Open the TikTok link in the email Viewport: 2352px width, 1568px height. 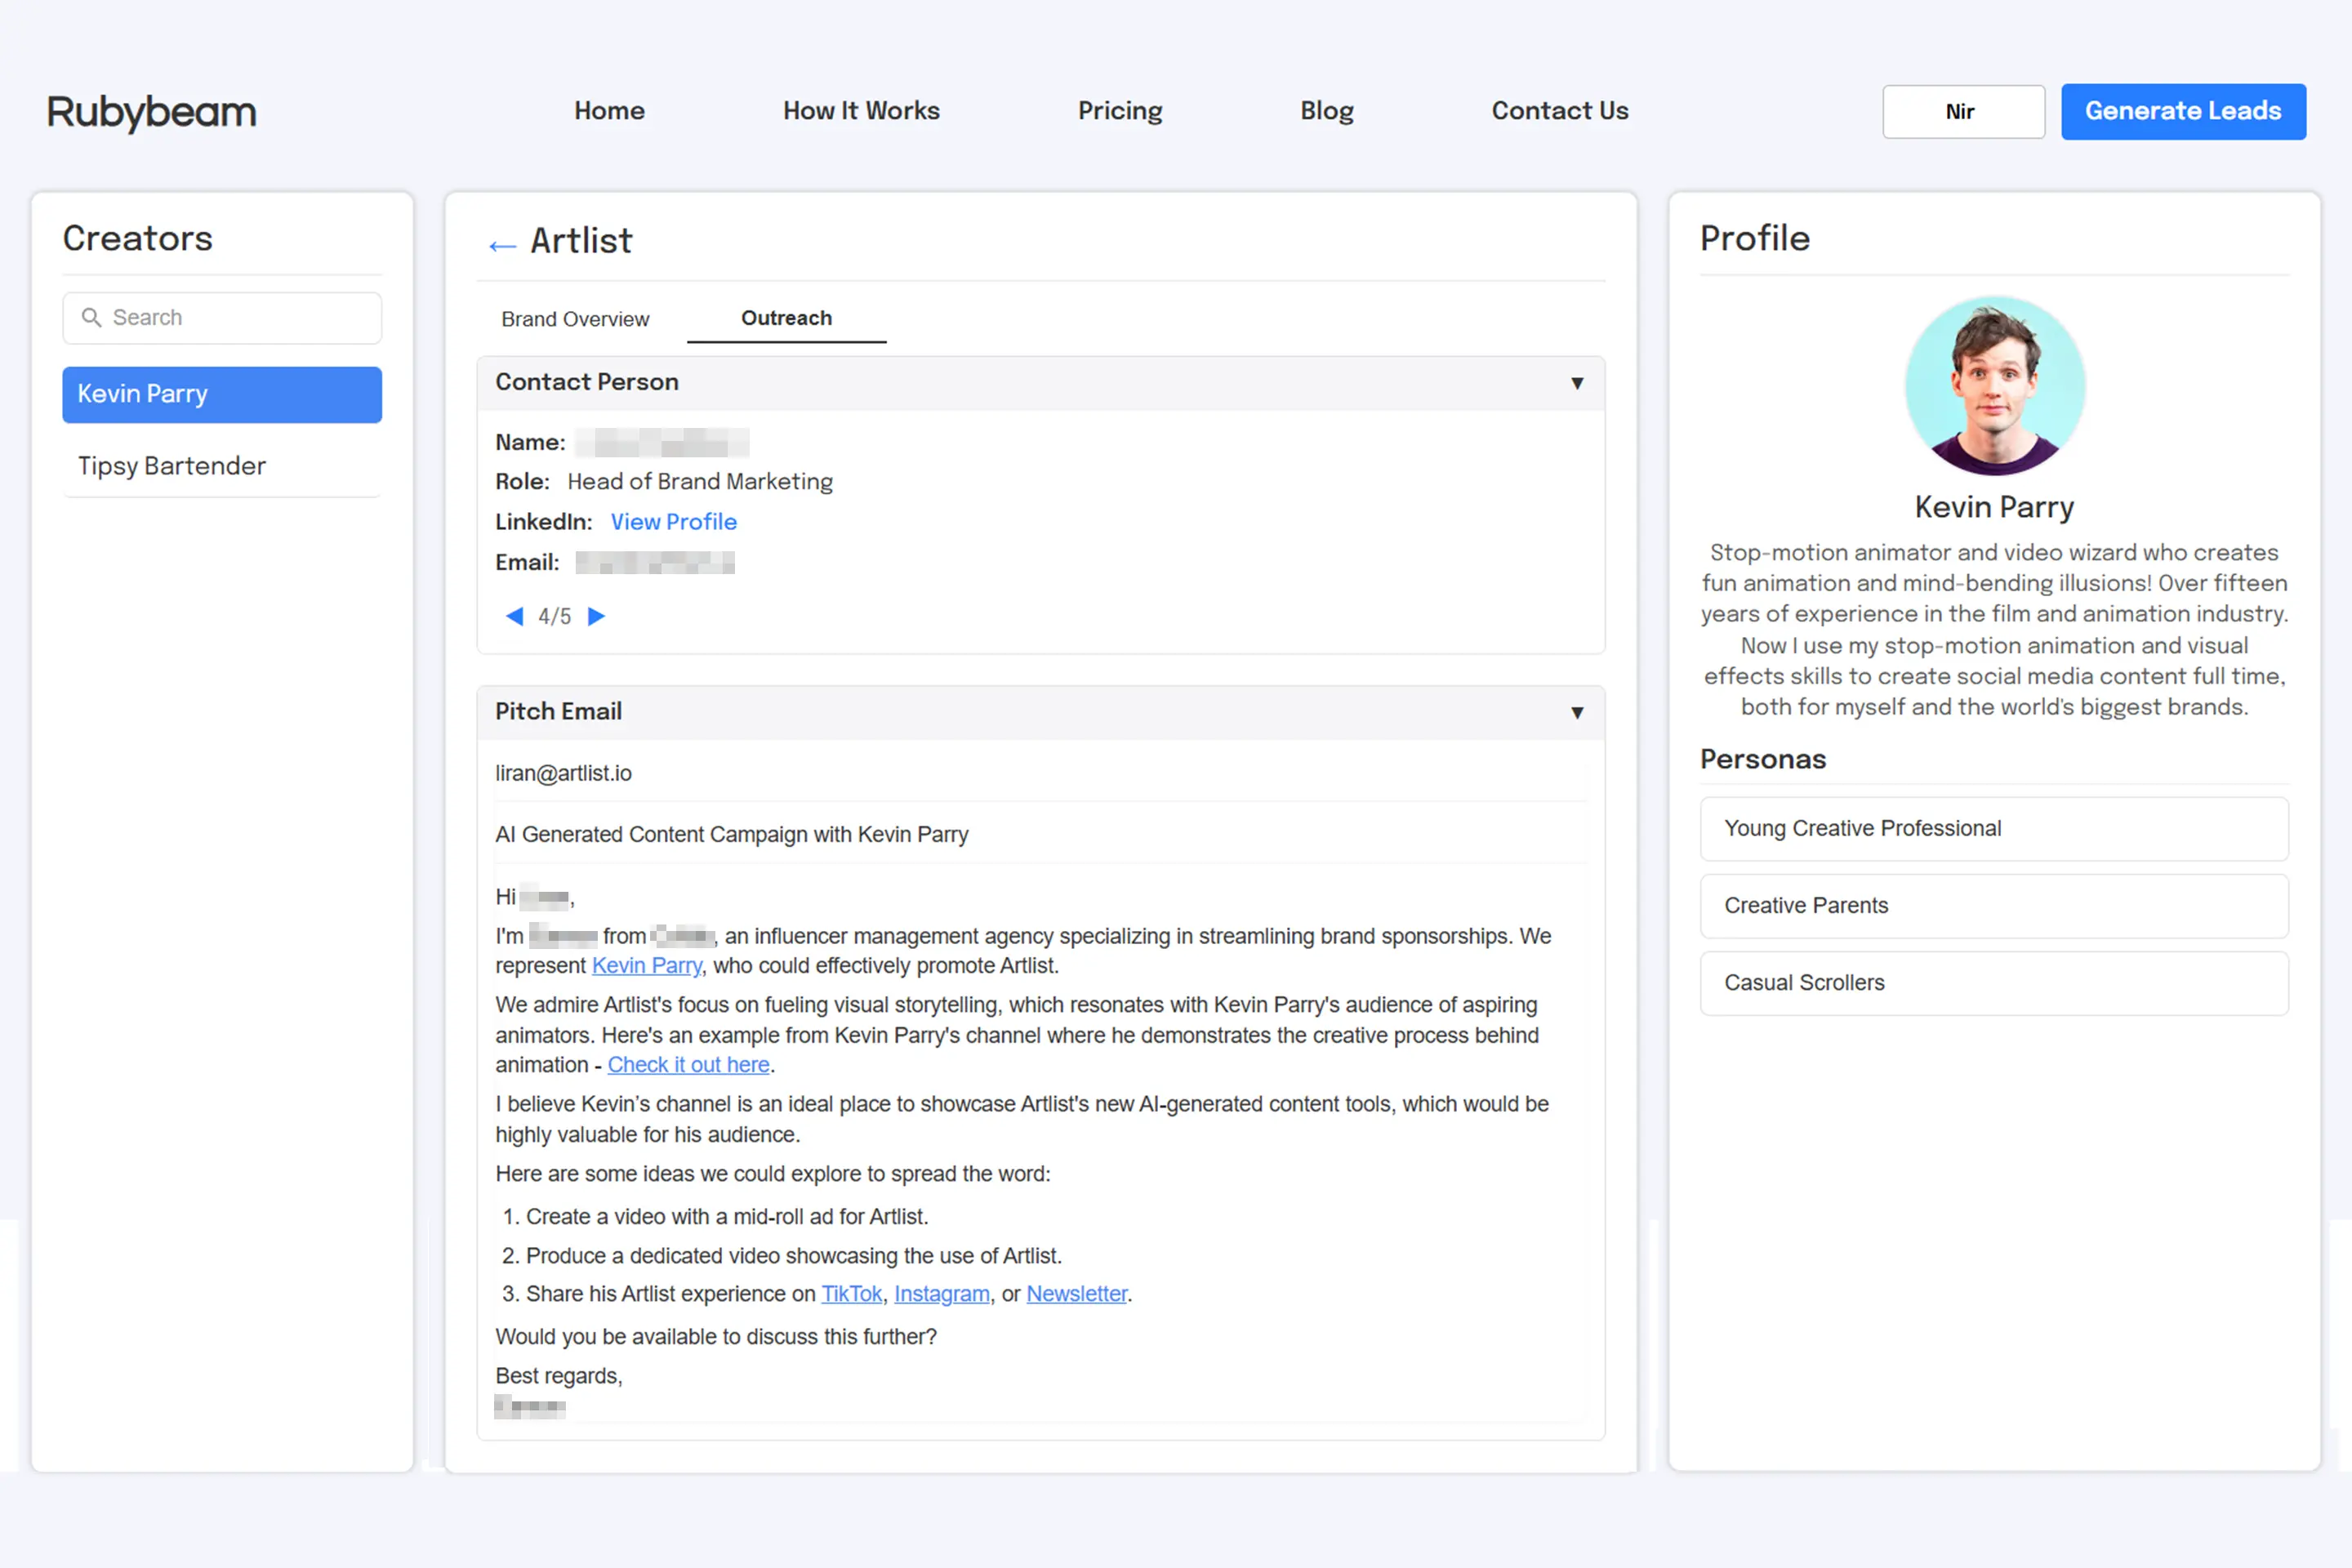[x=851, y=1294]
